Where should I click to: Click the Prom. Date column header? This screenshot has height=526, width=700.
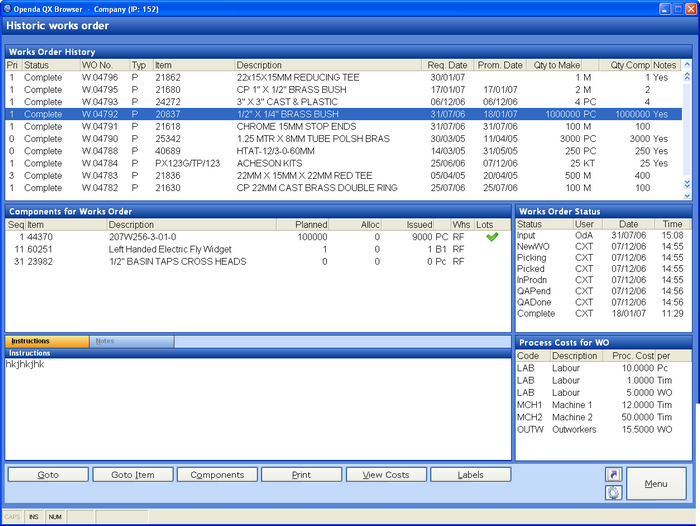point(500,65)
